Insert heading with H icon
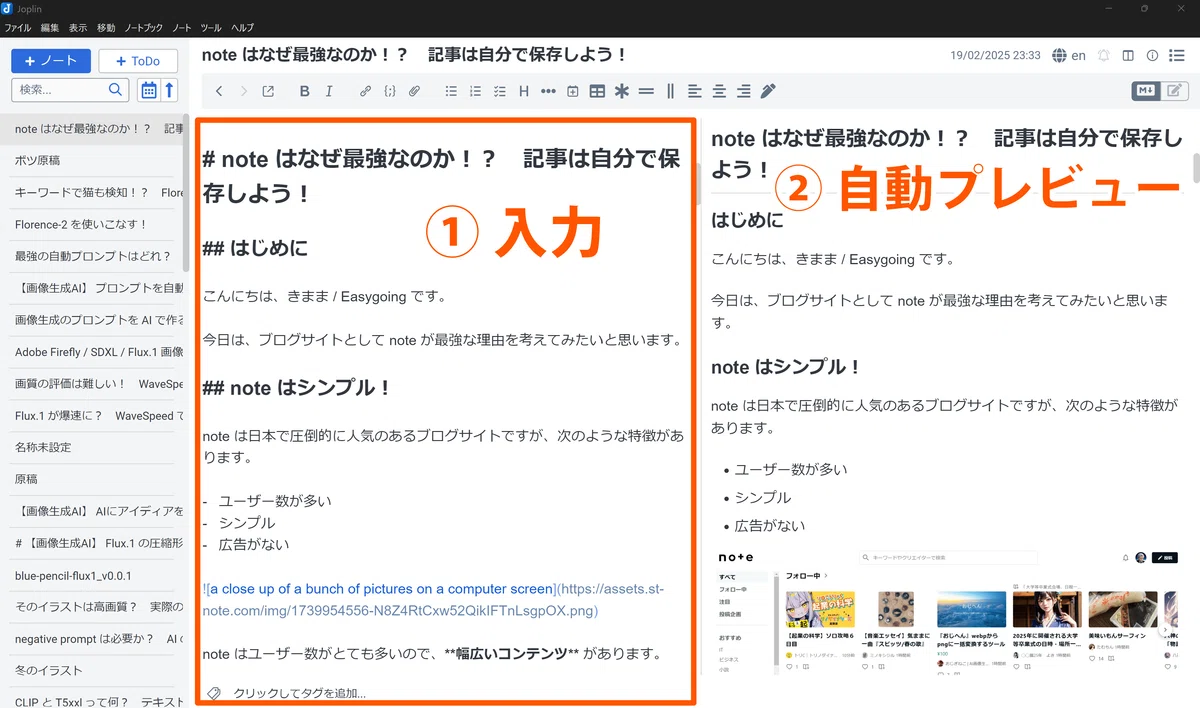The image size is (1200, 708). click(524, 91)
